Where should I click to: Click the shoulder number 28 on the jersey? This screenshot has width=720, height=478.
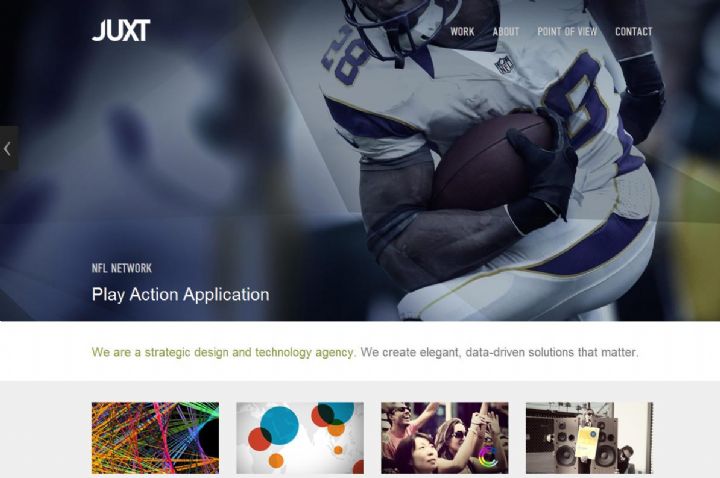[x=344, y=56]
